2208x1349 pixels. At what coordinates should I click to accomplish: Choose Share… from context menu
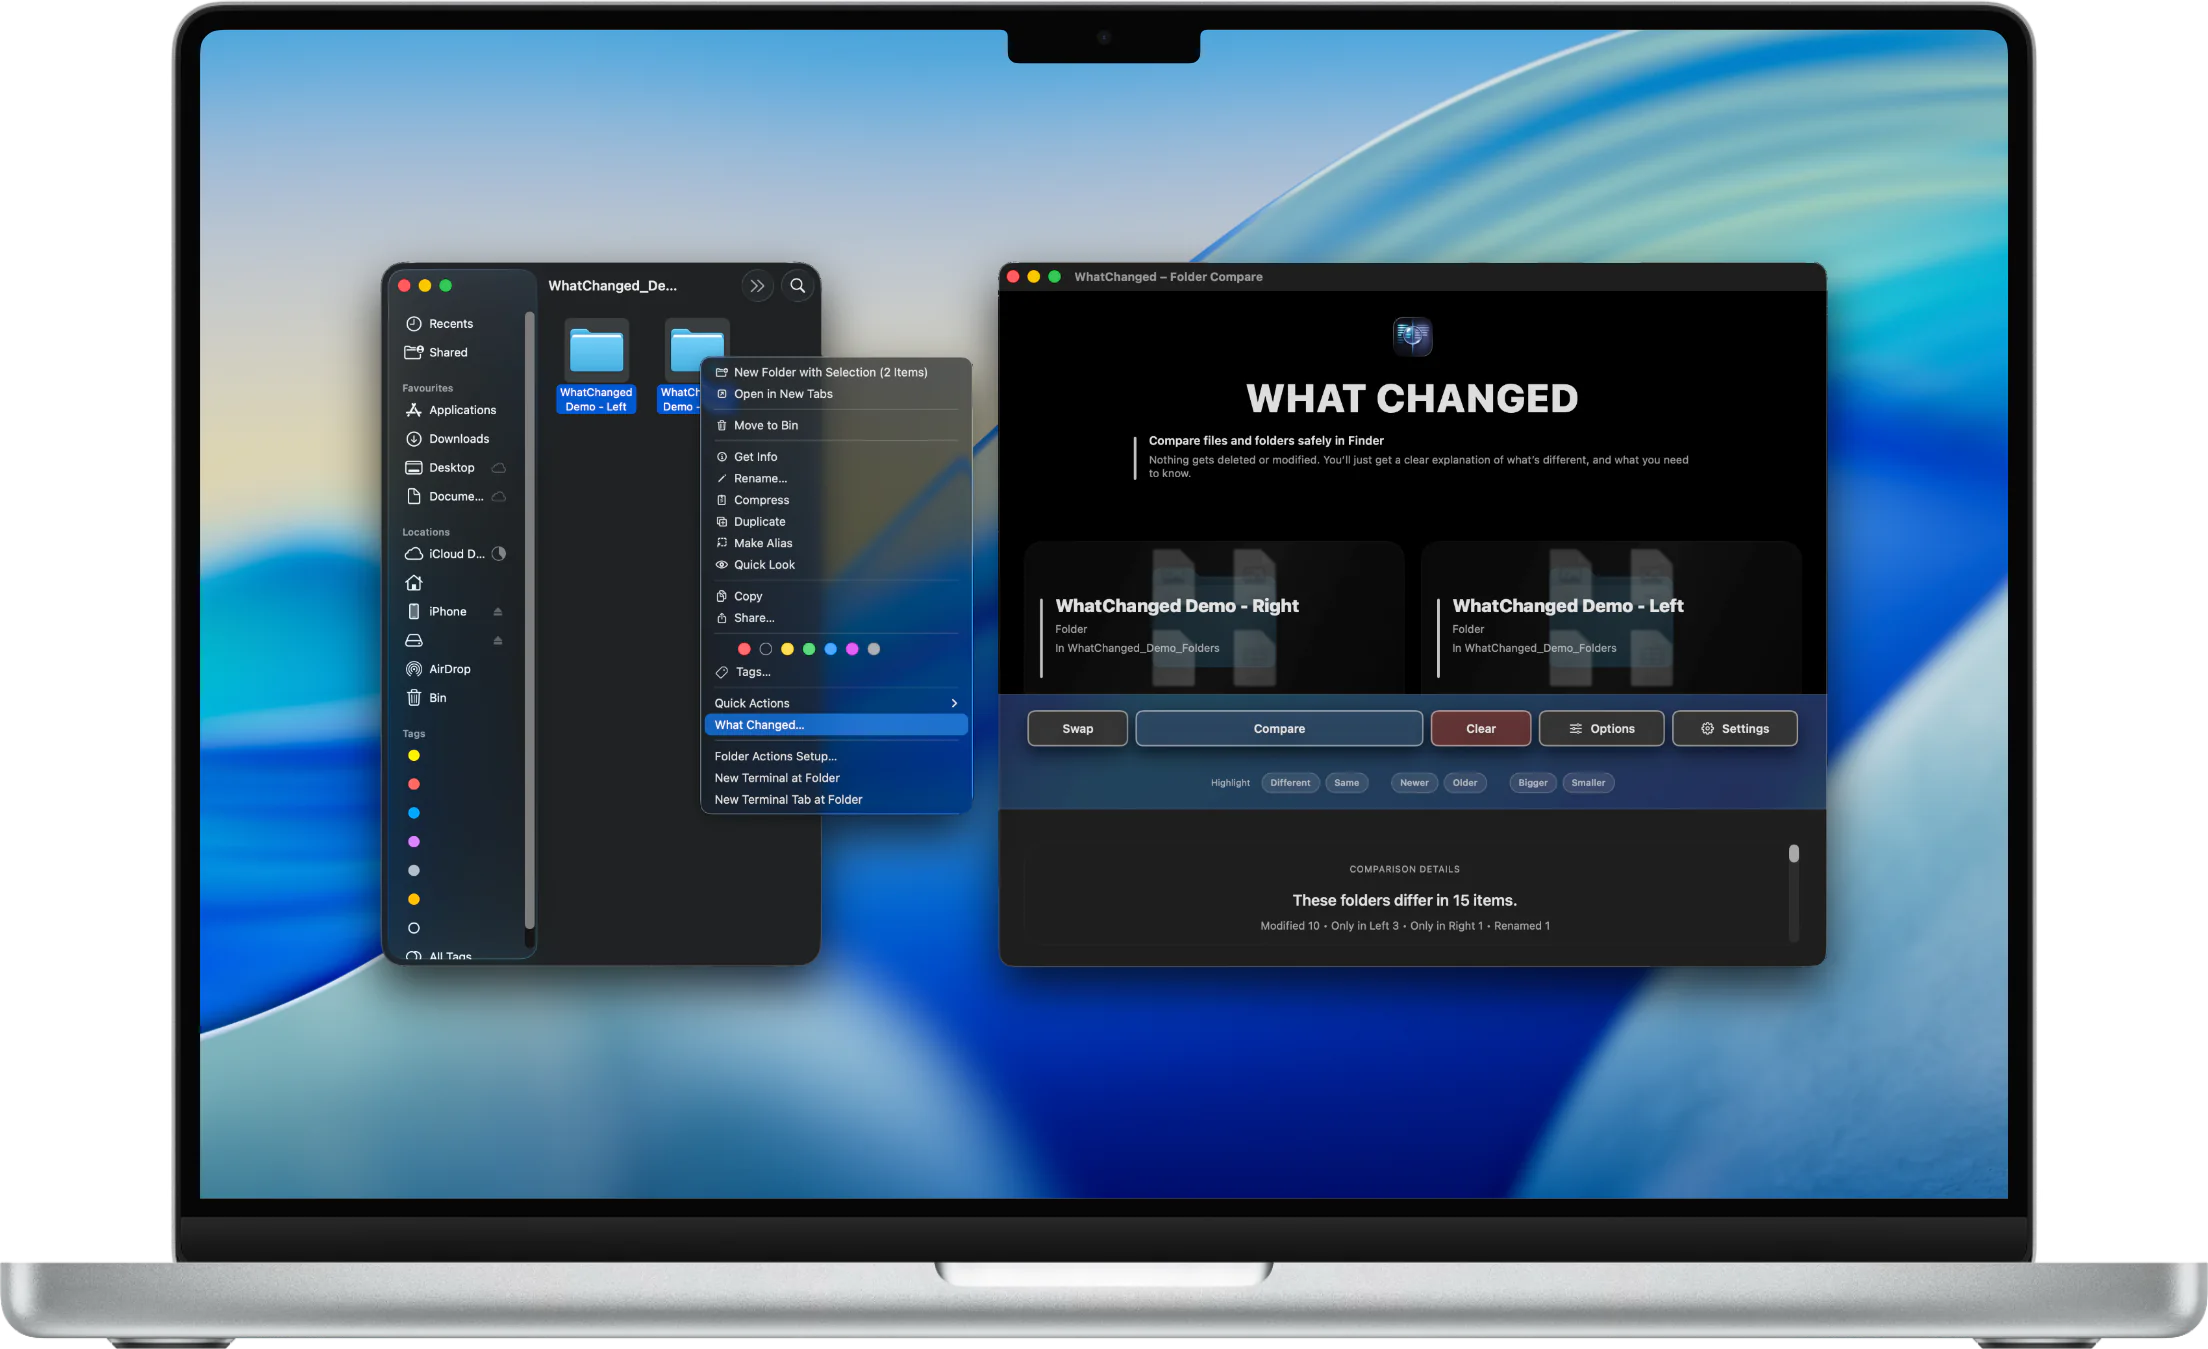point(836,618)
